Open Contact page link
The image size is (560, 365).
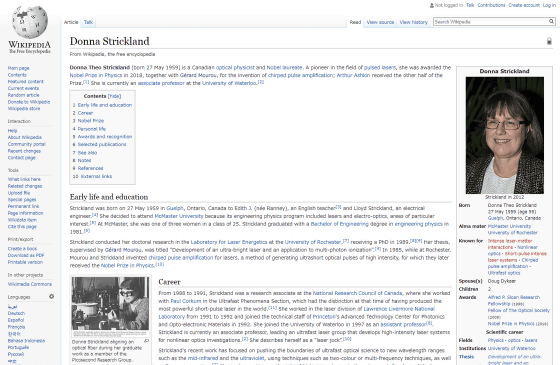[21, 158]
